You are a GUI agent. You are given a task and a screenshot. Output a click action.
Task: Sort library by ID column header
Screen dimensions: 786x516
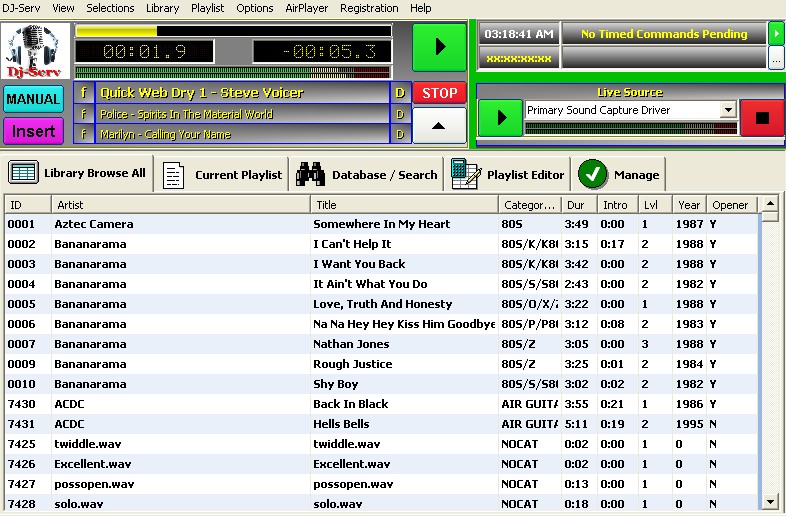click(28, 205)
